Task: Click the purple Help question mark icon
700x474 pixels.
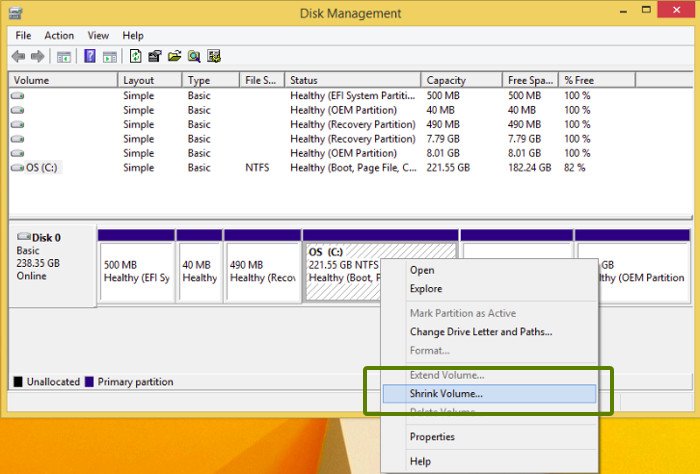Action: coord(90,56)
